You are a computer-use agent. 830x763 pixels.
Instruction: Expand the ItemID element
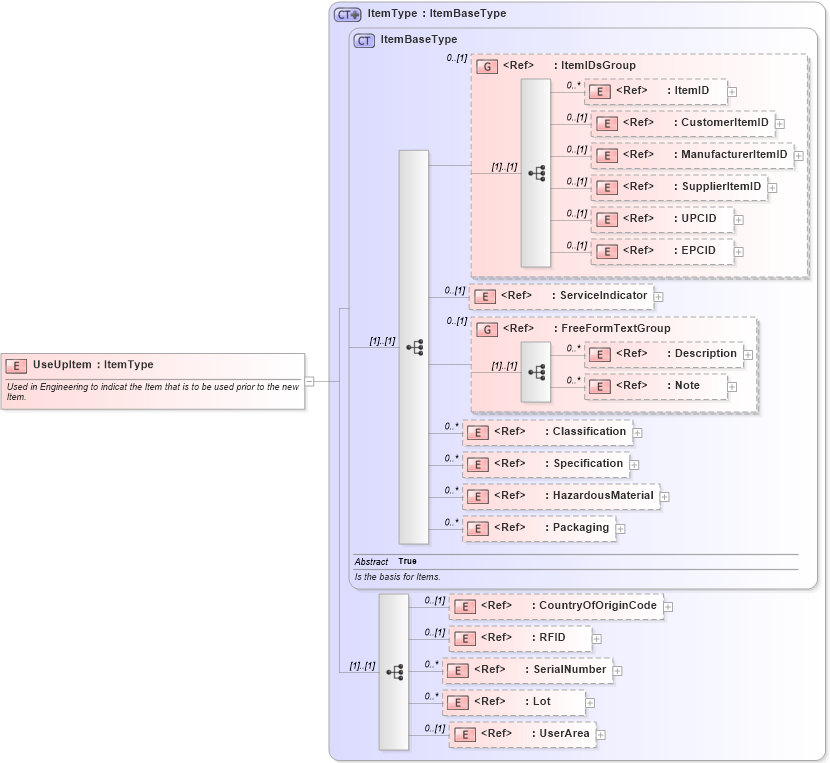click(731, 91)
